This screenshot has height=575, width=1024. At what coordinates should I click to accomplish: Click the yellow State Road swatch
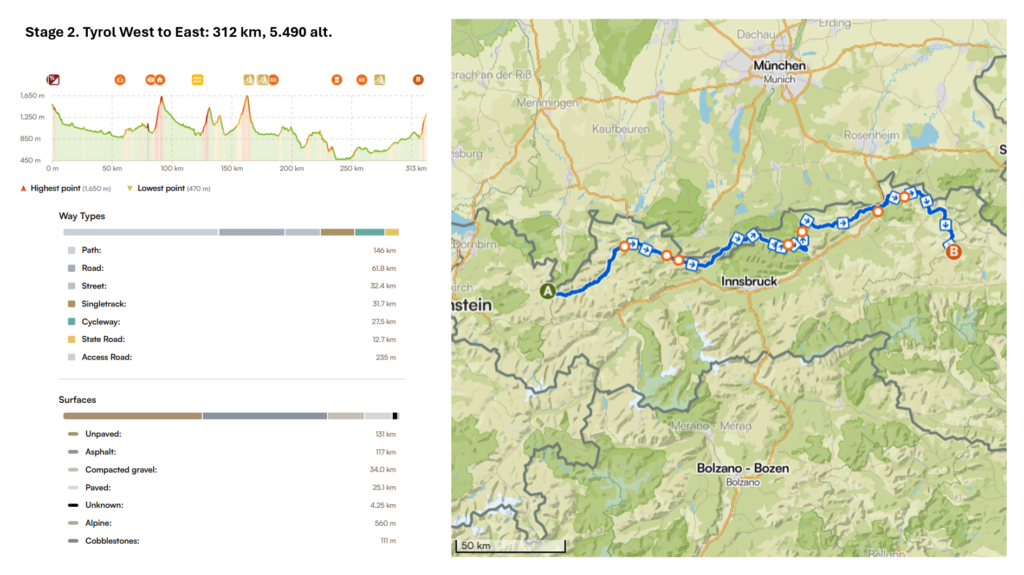click(71, 339)
